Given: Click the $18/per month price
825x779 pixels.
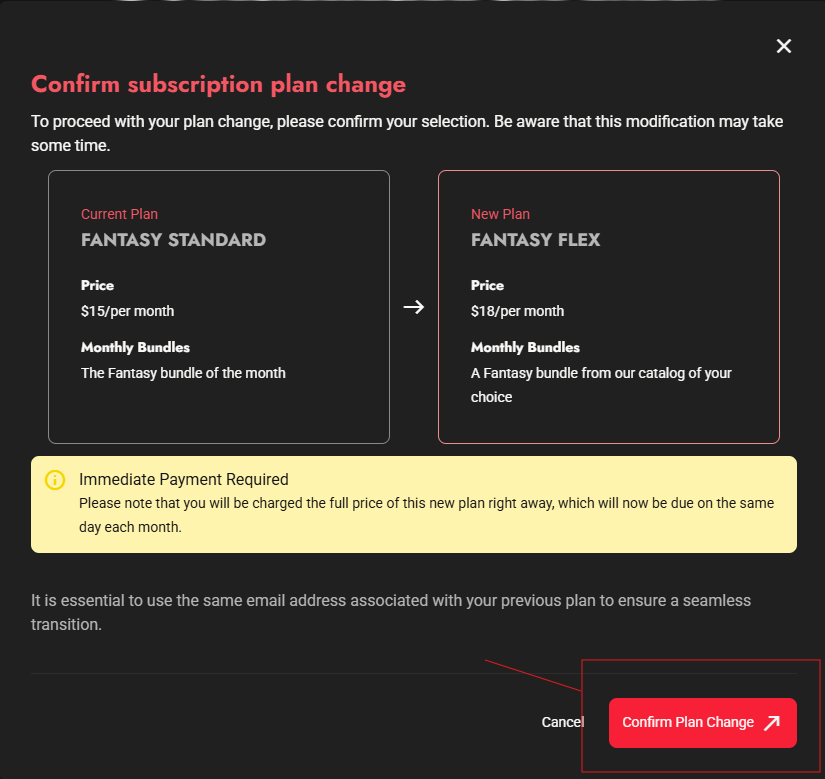Looking at the screenshot, I should coord(517,311).
